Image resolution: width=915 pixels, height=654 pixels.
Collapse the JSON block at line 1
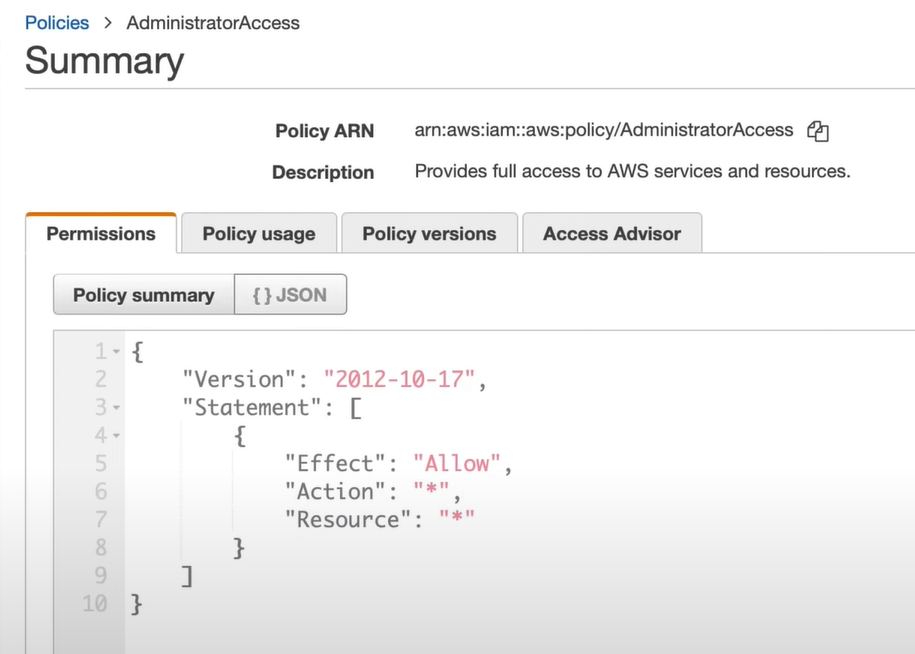116,352
